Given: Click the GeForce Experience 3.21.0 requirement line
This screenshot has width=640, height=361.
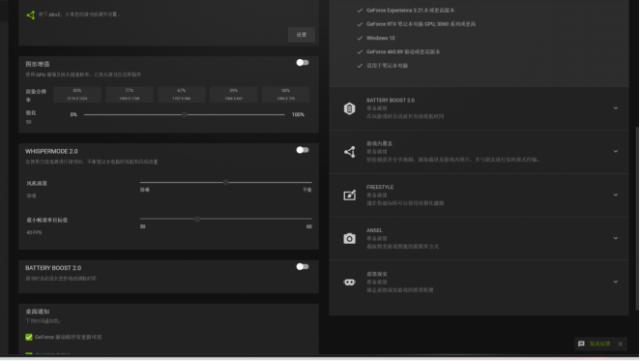Looking at the screenshot, I should 410,10.
